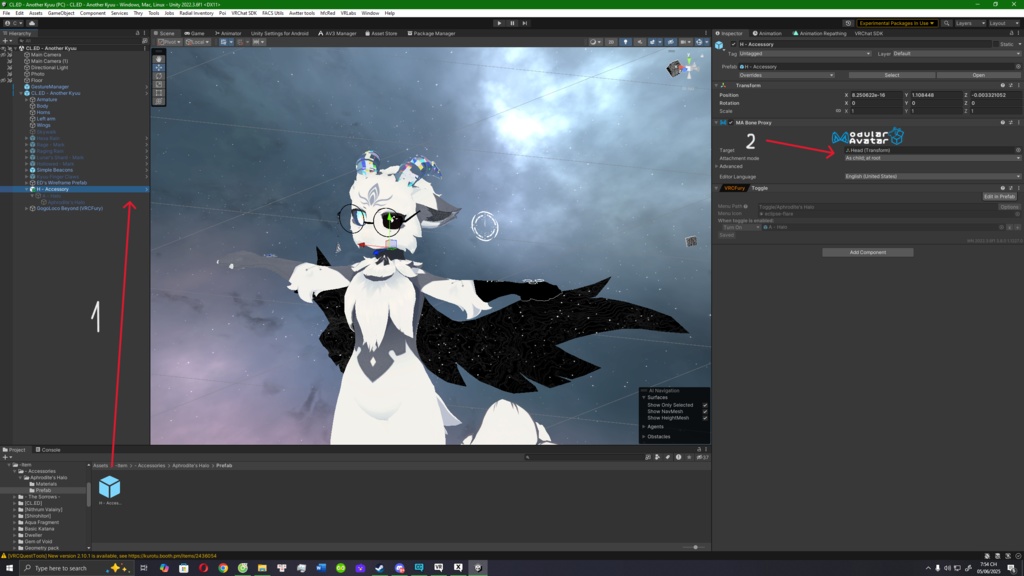Image resolution: width=1024 pixels, height=576 pixels.
Task: Open the Pivot handle position dropdown
Action: tap(169, 42)
